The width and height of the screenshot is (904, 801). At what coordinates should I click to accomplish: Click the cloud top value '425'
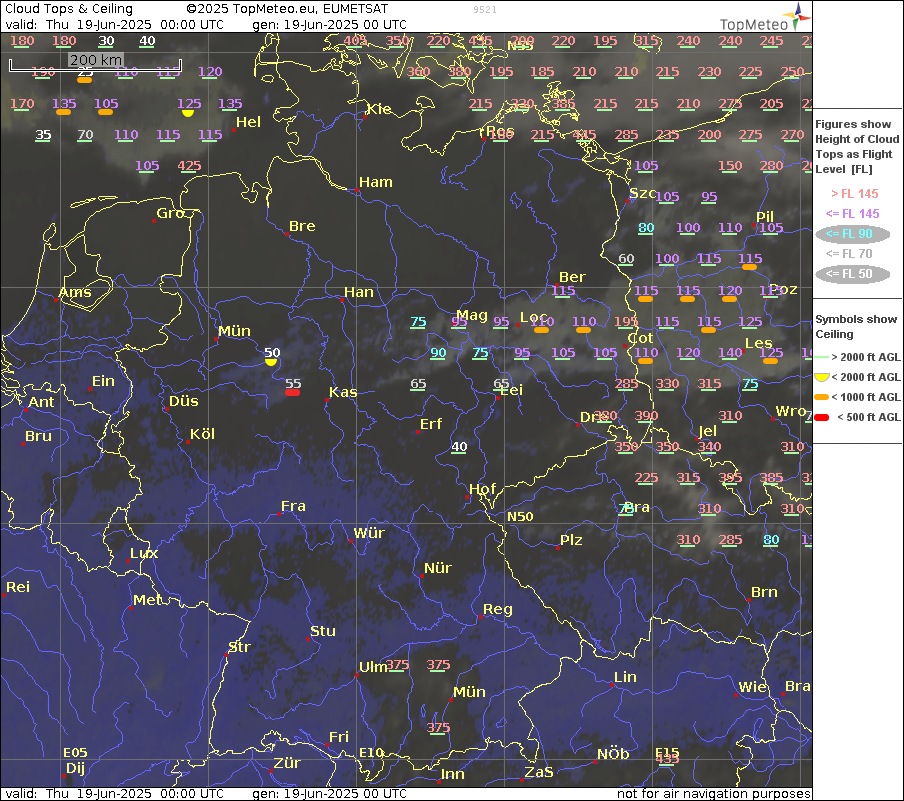click(189, 166)
